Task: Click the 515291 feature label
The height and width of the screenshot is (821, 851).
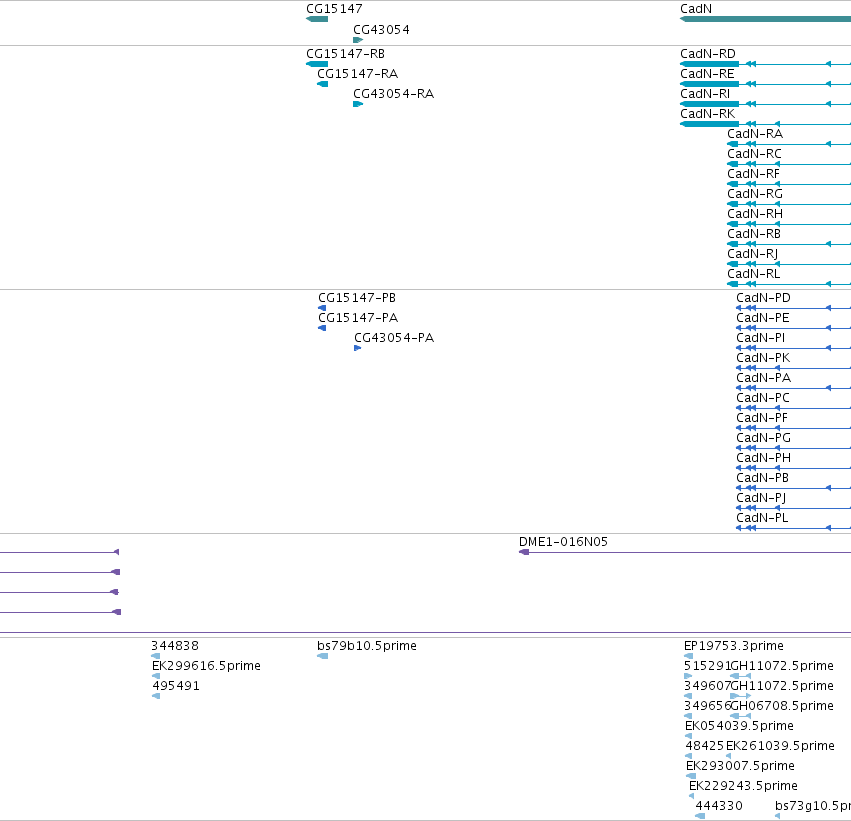Action: click(x=707, y=666)
